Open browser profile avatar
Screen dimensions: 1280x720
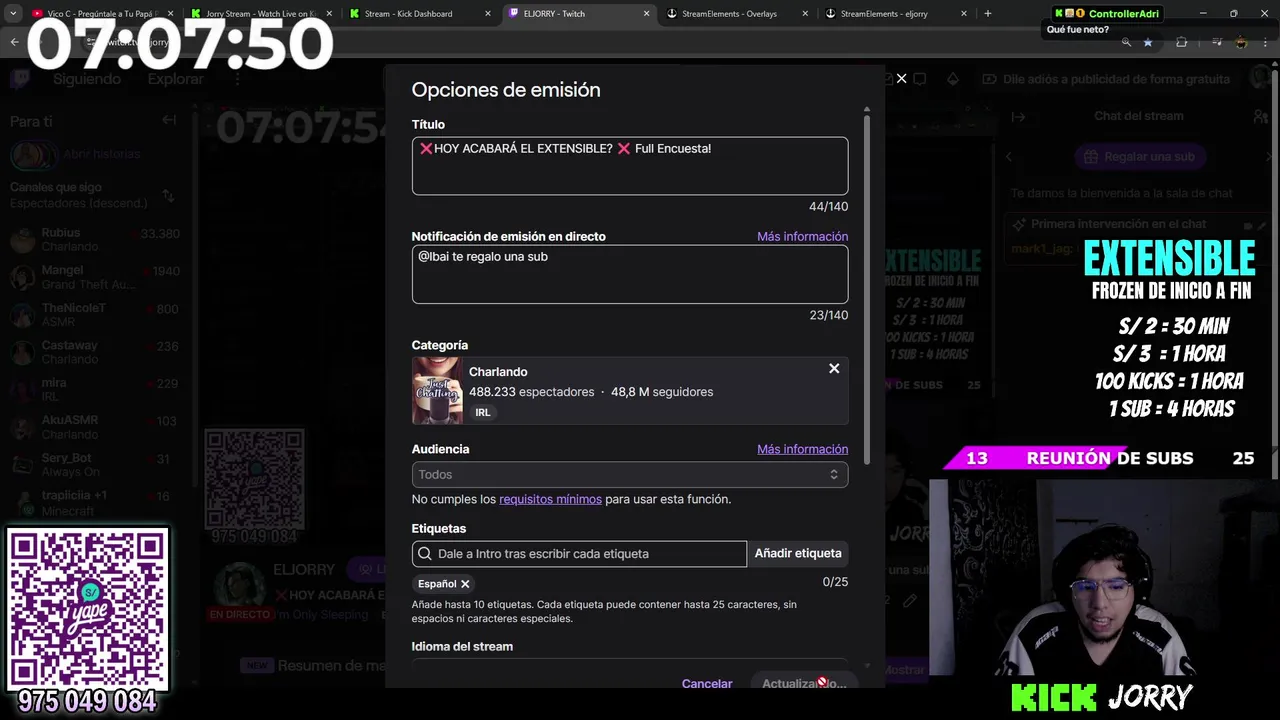coord(1241,42)
